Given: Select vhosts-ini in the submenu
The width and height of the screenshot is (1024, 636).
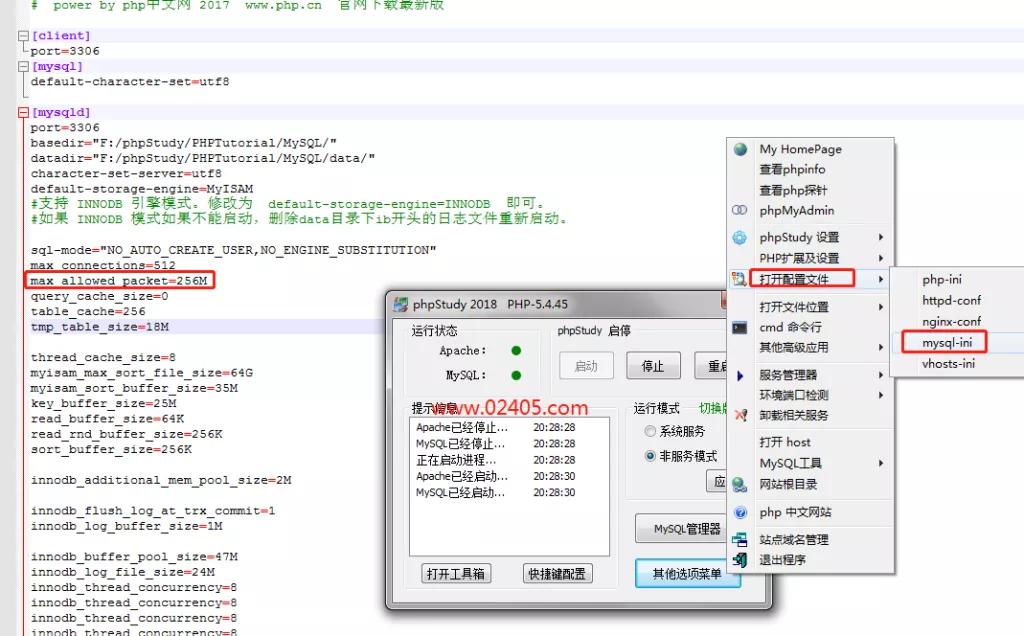Looking at the screenshot, I should tap(948, 364).
